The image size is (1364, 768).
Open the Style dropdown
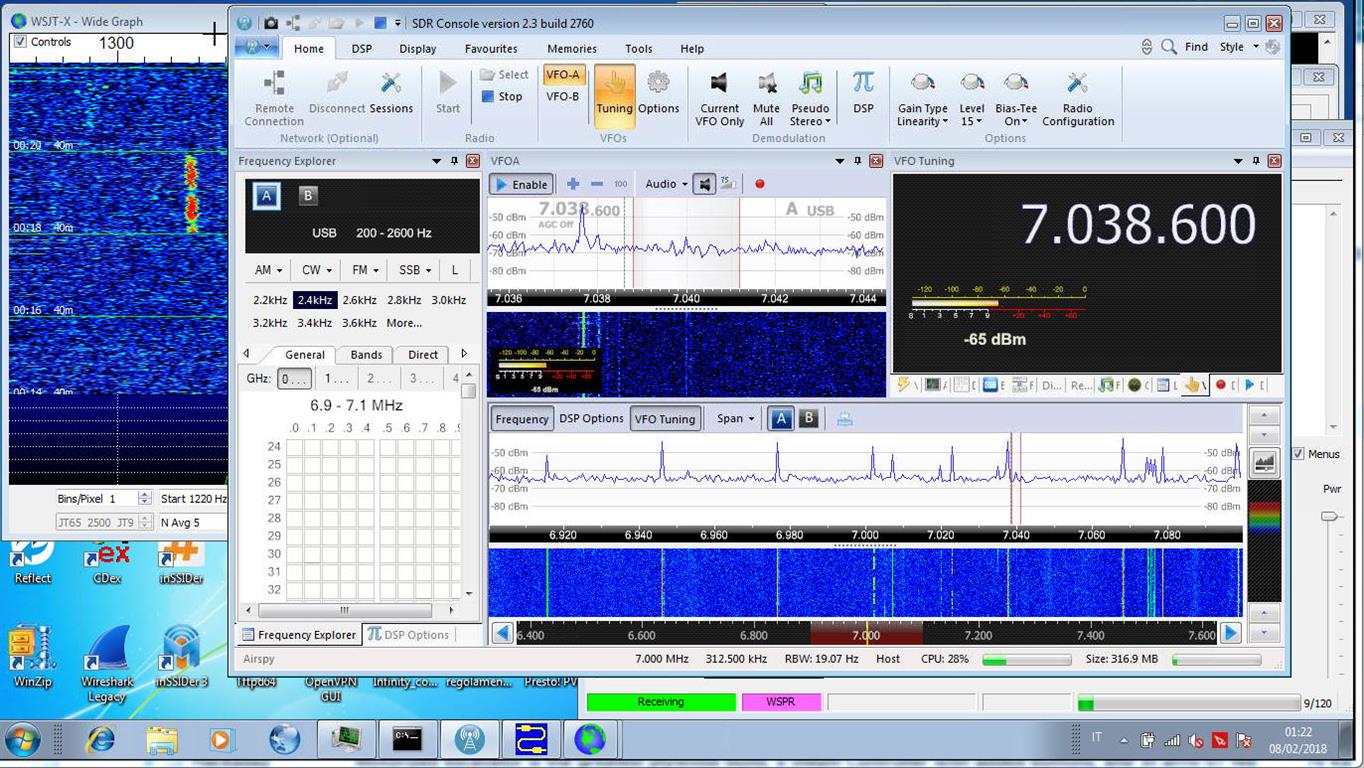pyautogui.click(x=1237, y=47)
